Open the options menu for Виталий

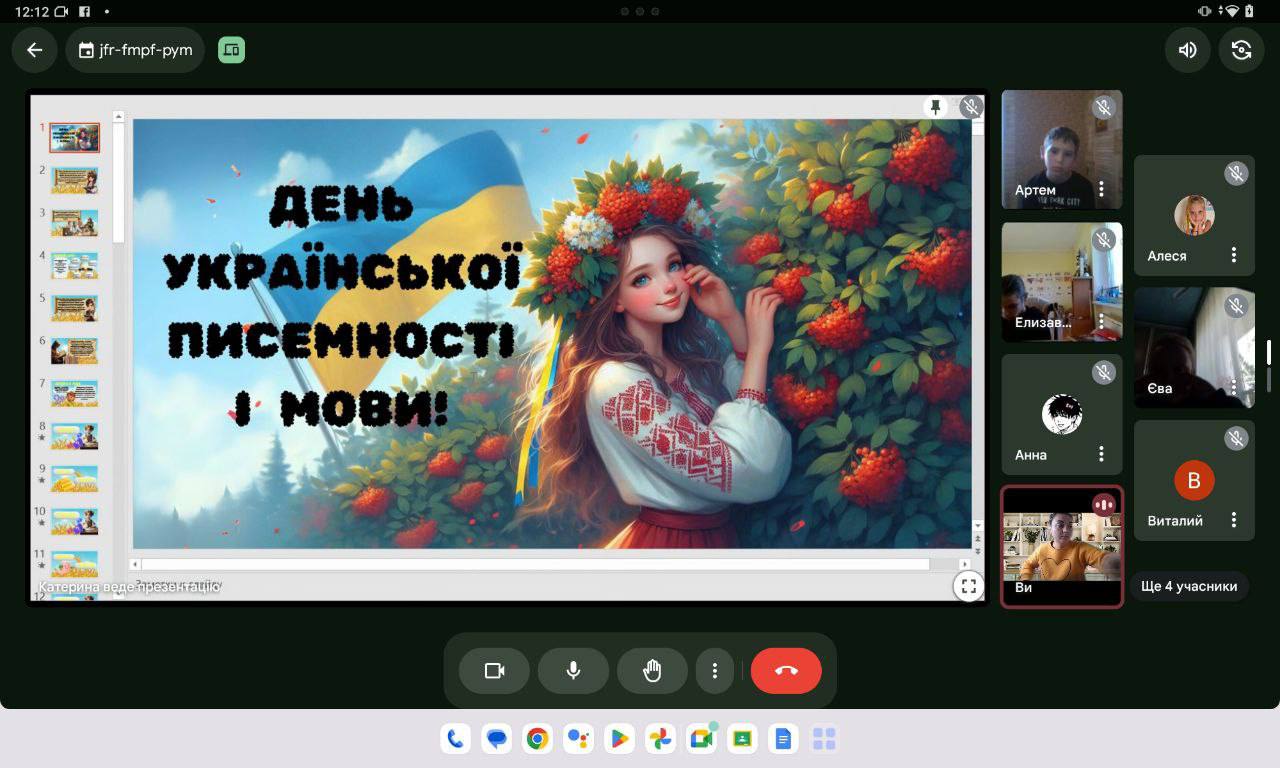click(x=1234, y=520)
